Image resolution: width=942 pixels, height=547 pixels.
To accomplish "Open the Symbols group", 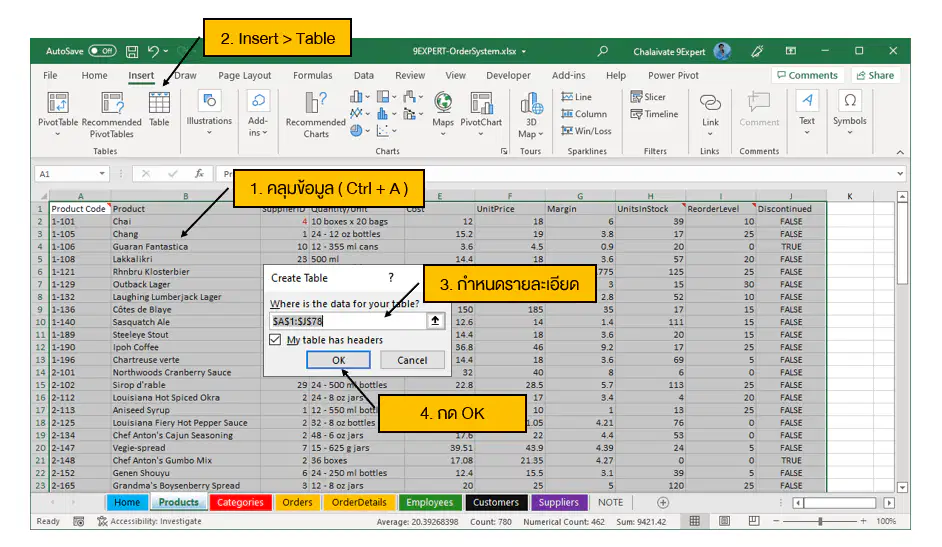I will (849, 113).
